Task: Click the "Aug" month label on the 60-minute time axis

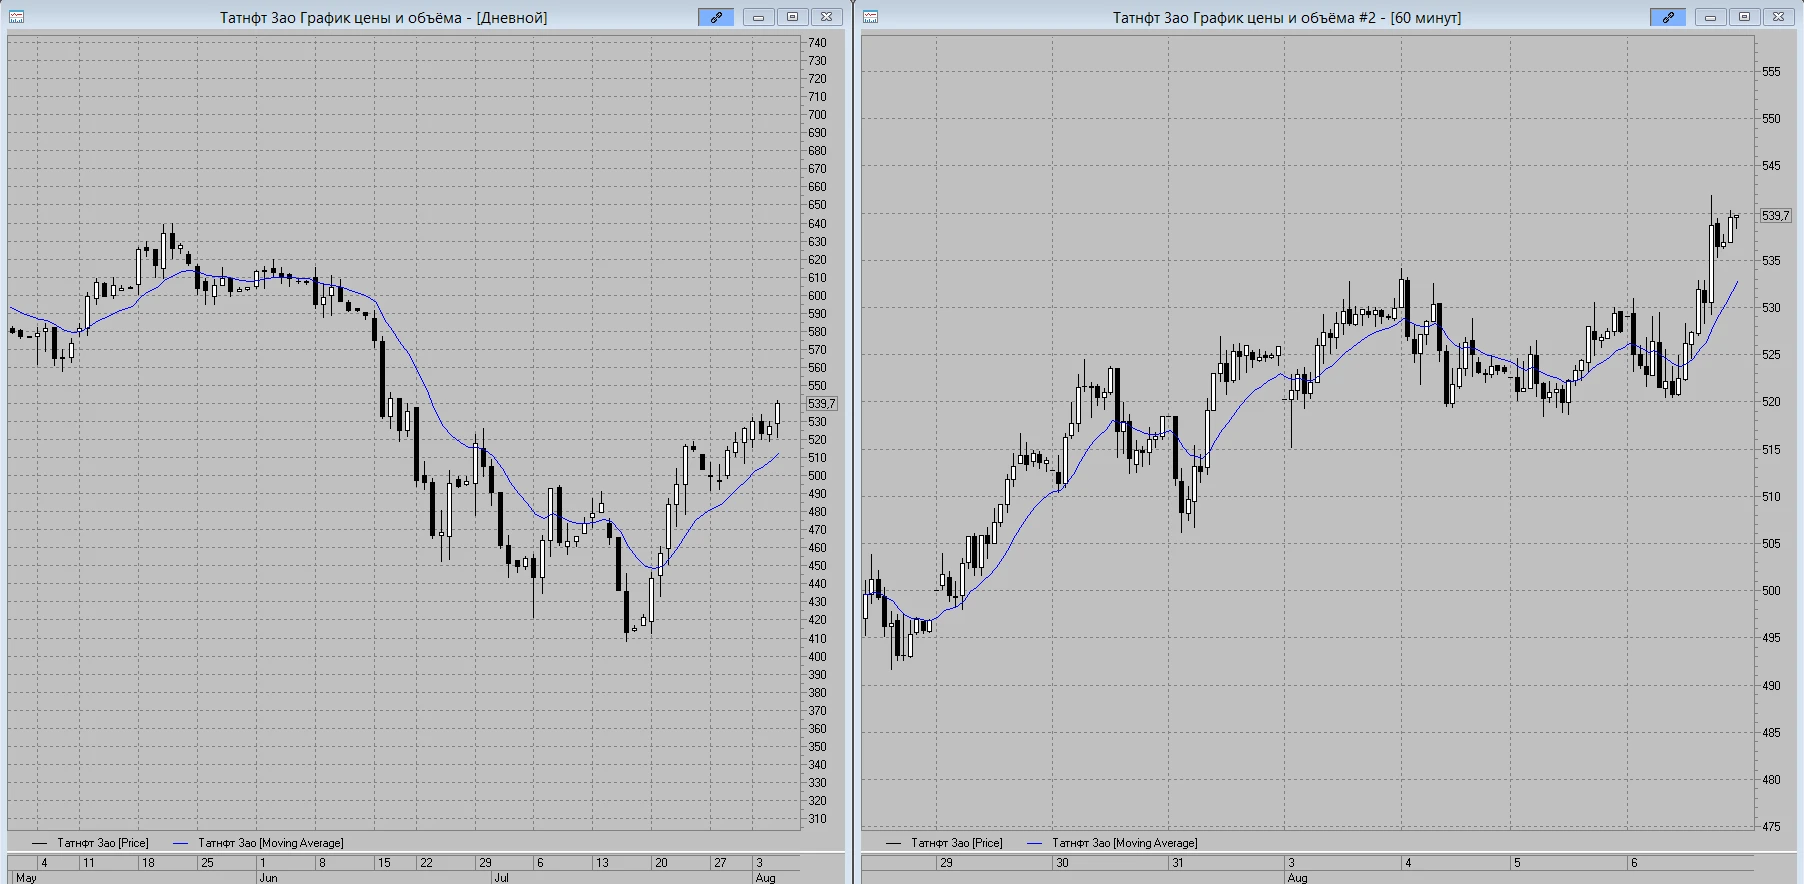Action: point(1297,878)
